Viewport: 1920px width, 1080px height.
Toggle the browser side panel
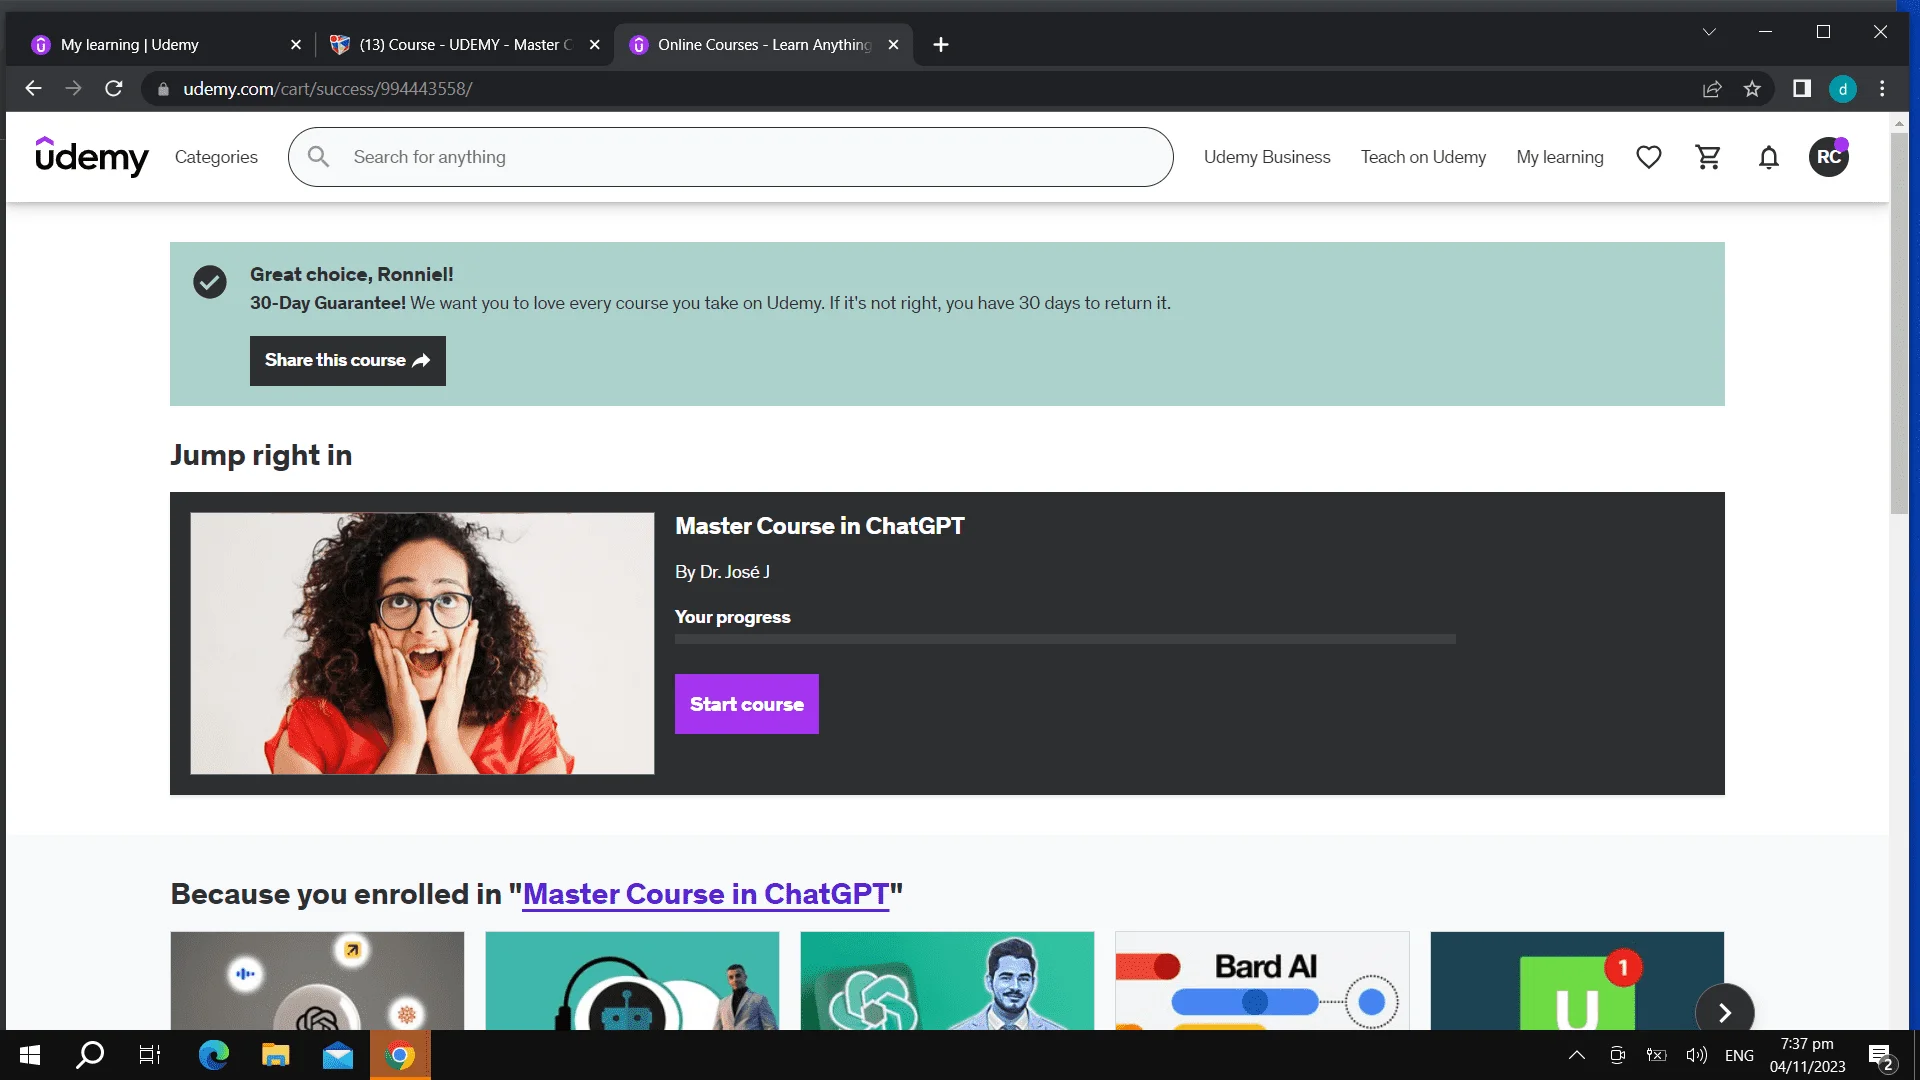click(x=1802, y=89)
